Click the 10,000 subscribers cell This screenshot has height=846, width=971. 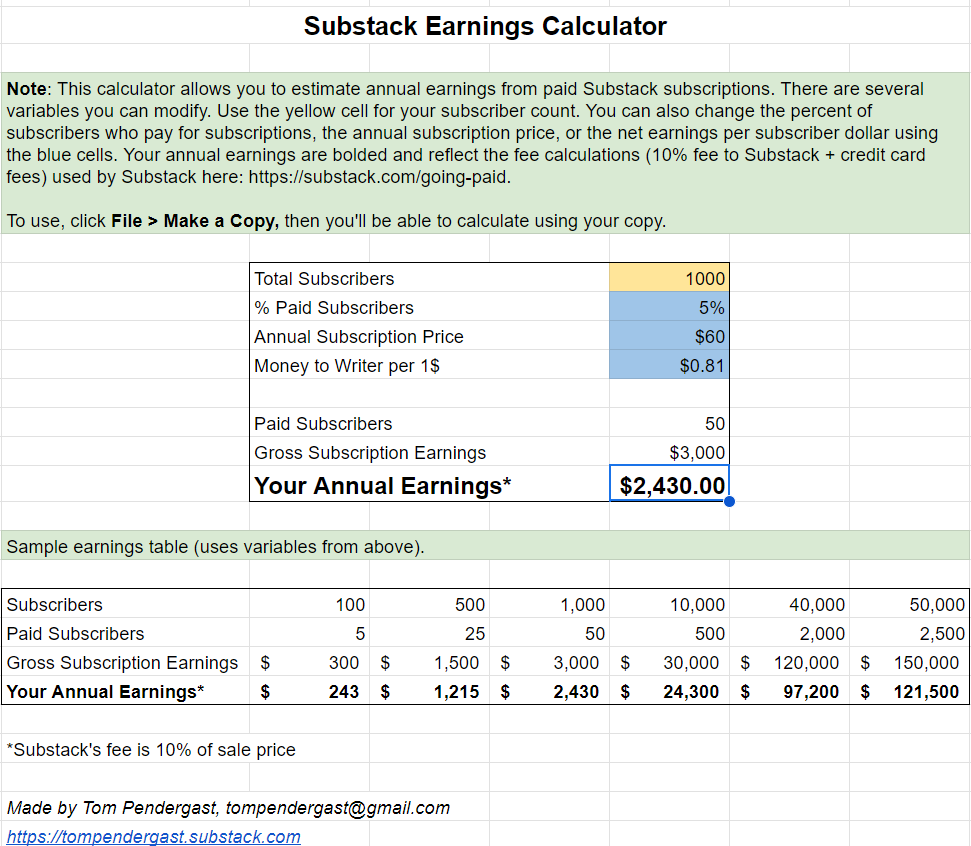point(669,604)
